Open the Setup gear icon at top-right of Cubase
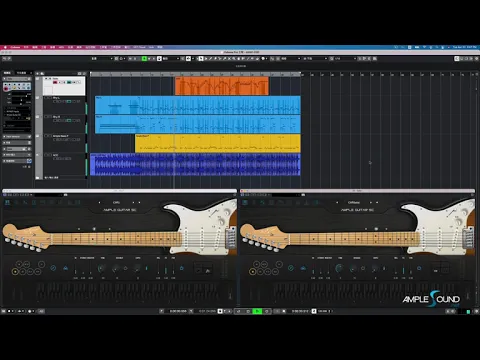The image size is (480, 360). [x=476, y=58]
